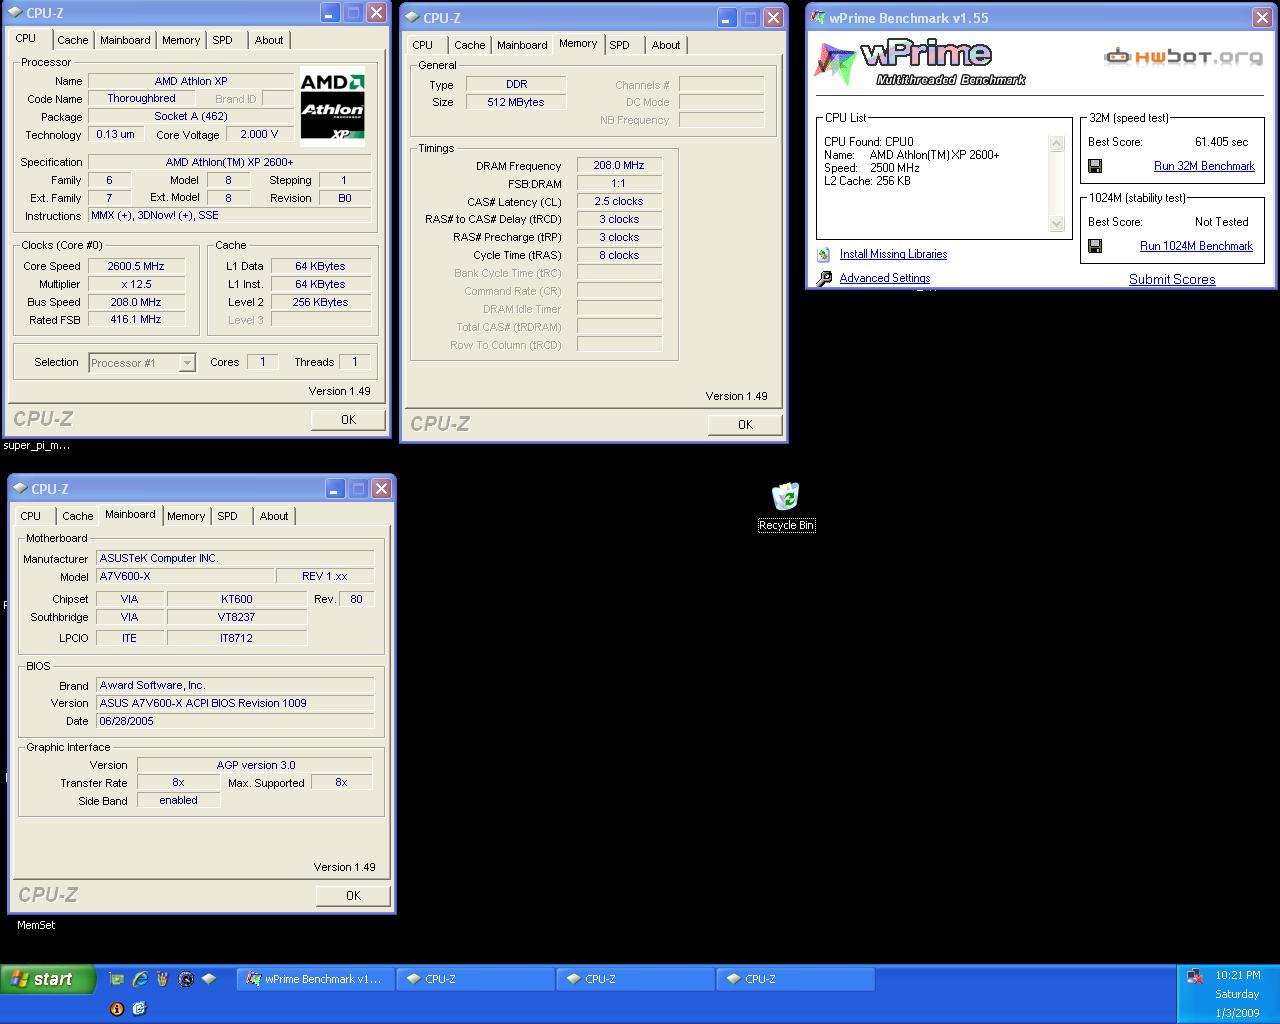Click the Cycle Time (tRAS) value 8 clocks

point(619,256)
